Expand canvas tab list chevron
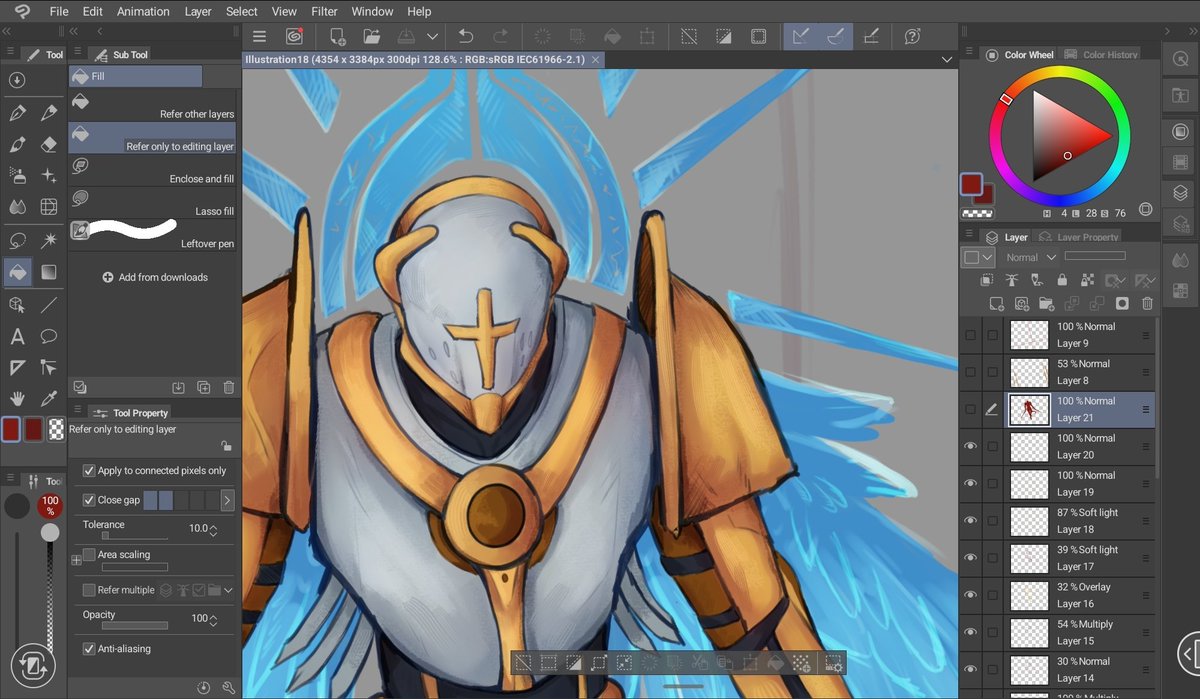Screen dimensions: 1200x699 click(x=946, y=60)
